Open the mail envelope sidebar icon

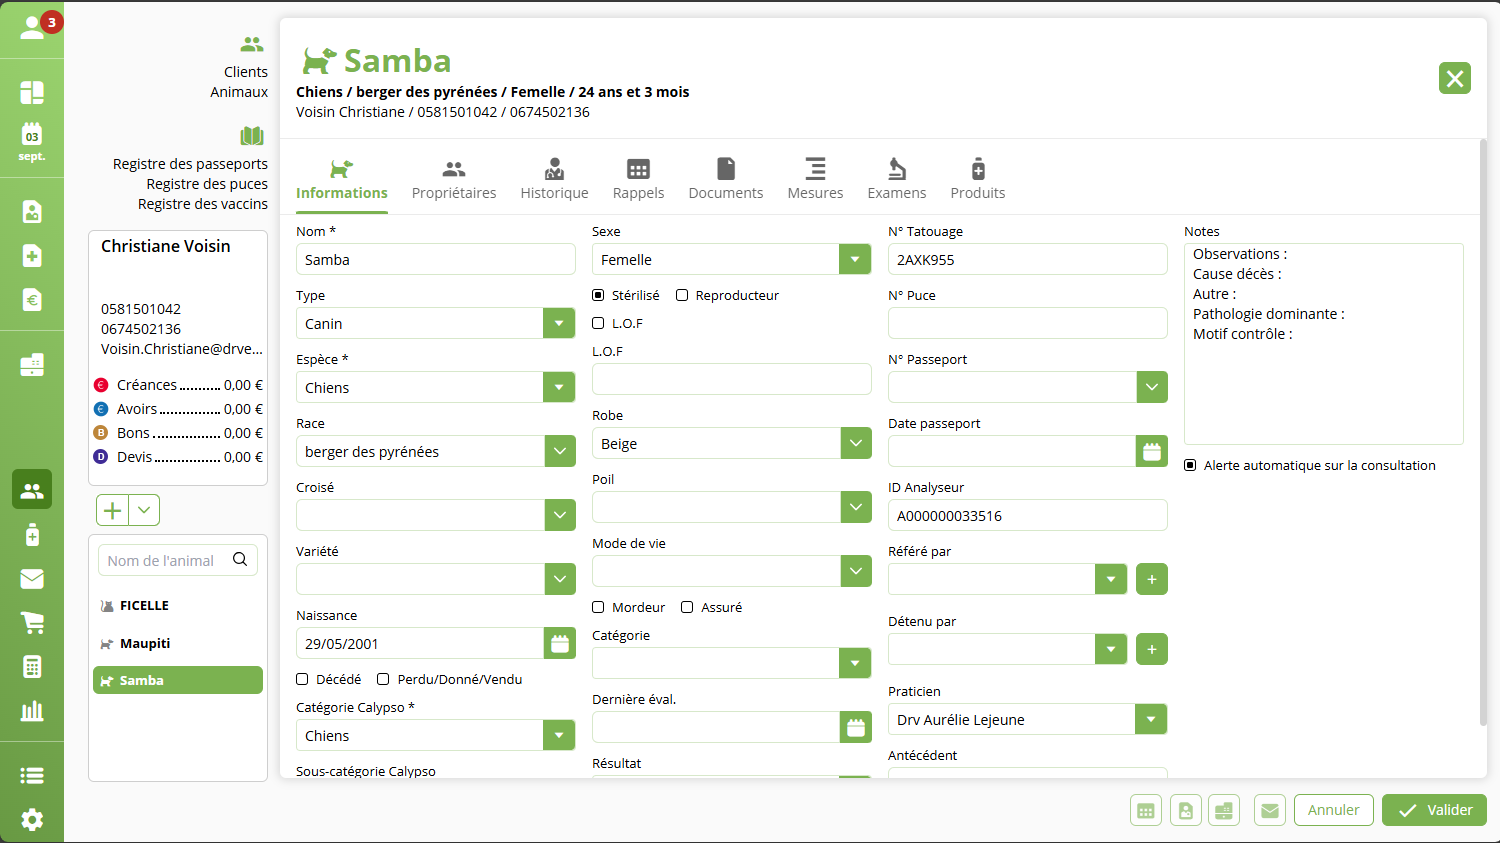coord(32,579)
